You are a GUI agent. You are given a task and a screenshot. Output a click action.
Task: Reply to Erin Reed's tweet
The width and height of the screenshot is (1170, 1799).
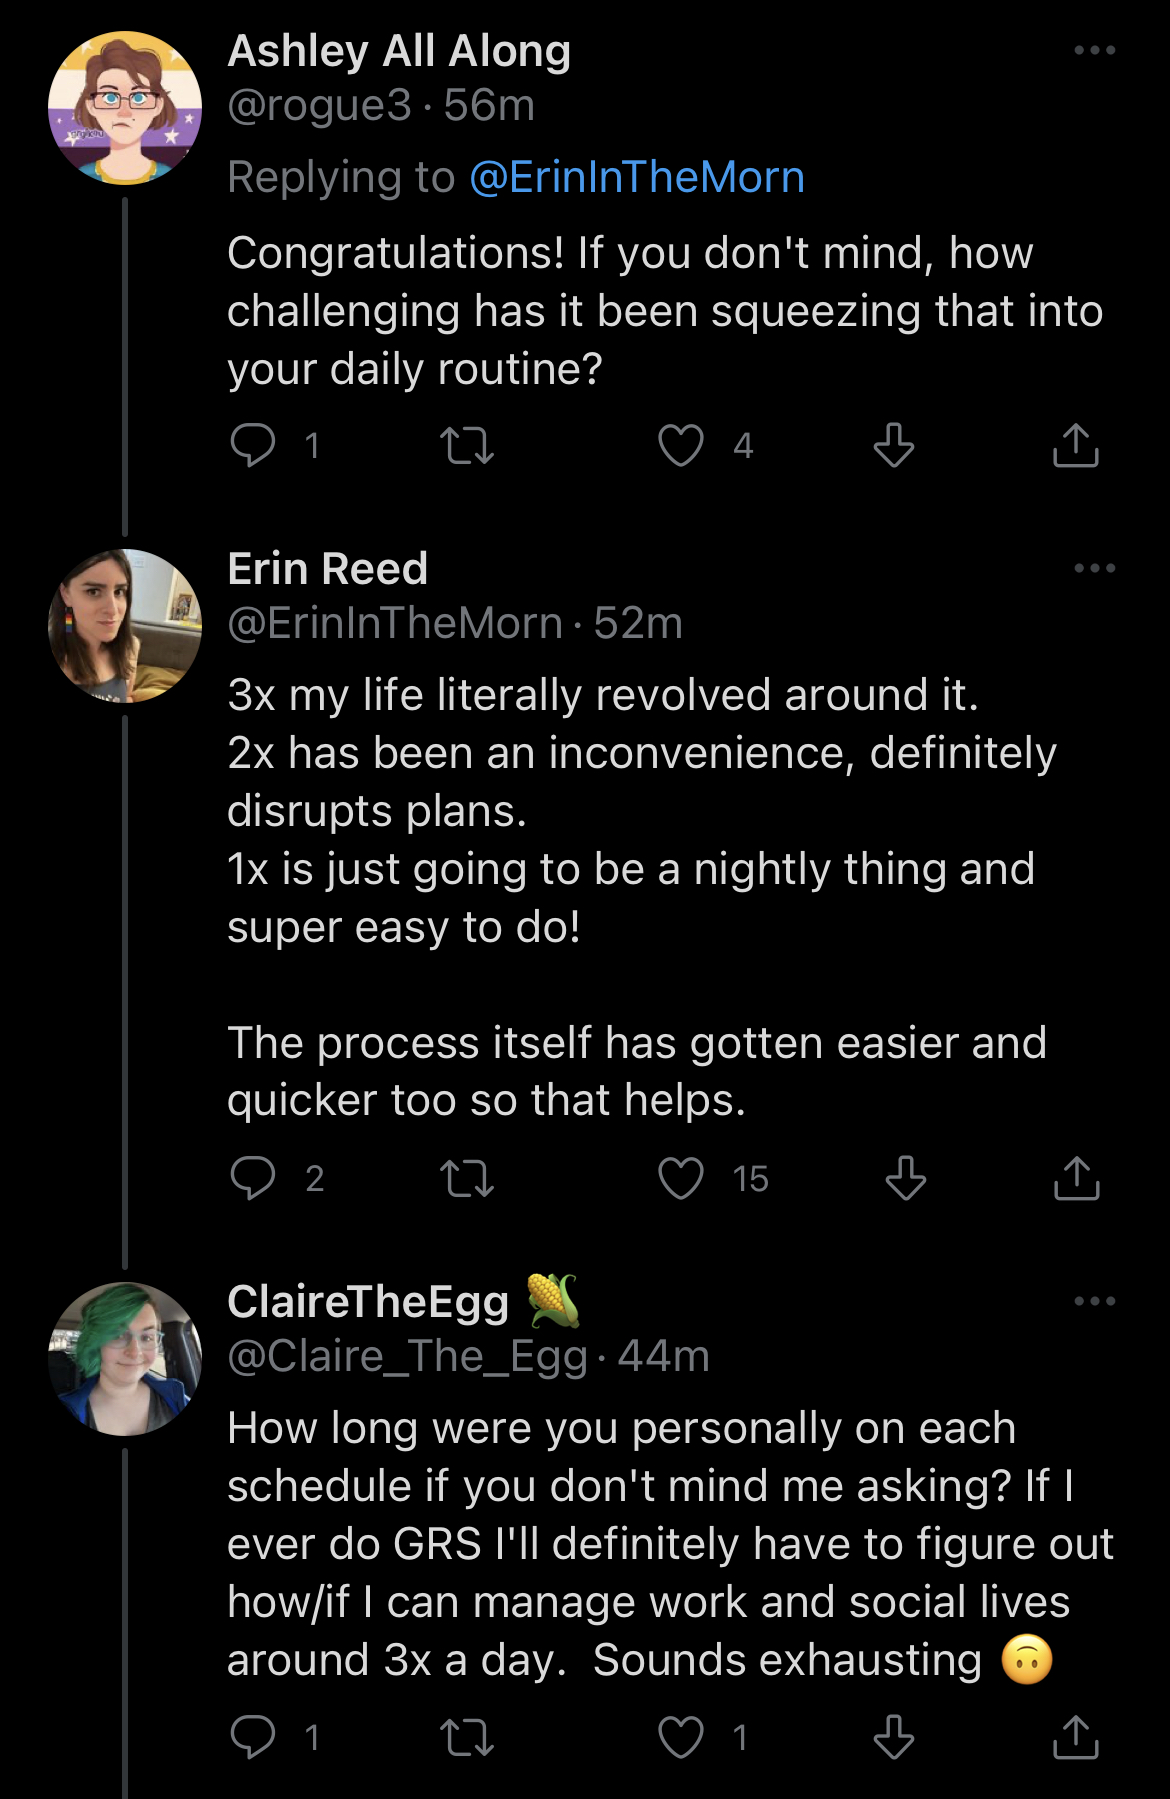[253, 1178]
